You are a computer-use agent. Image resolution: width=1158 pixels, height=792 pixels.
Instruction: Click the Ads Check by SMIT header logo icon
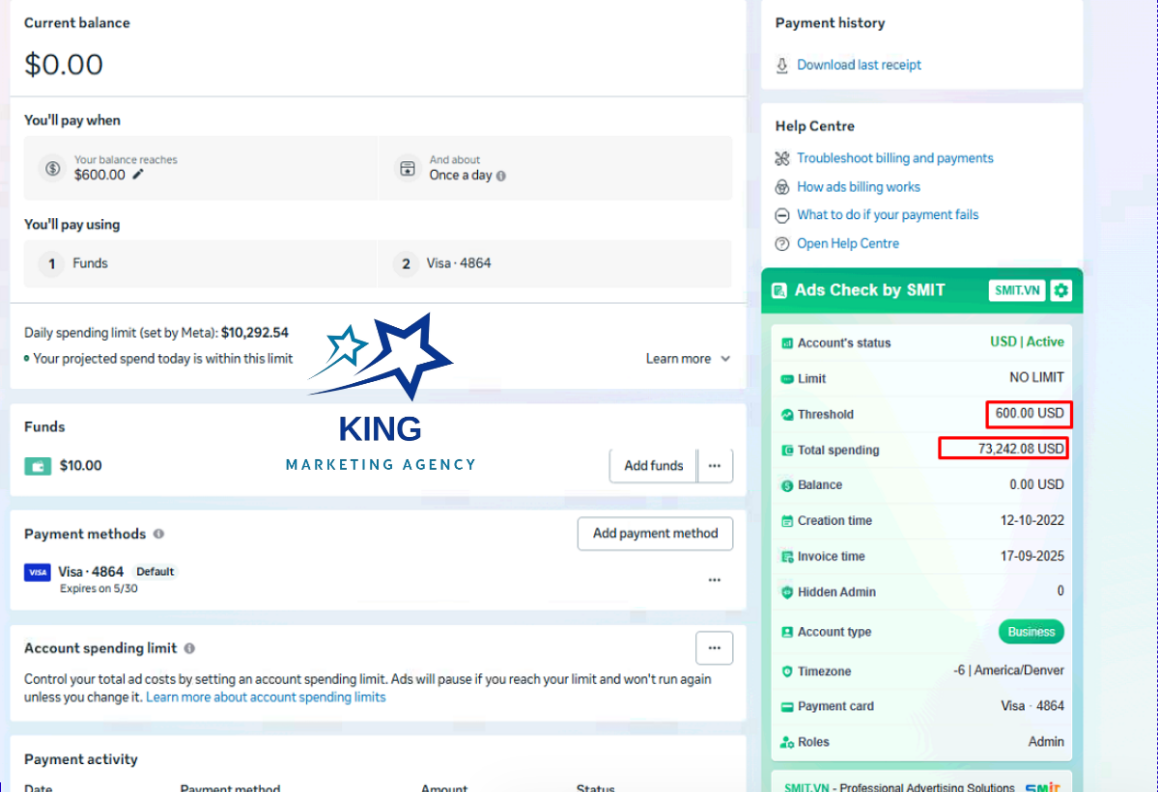(779, 290)
